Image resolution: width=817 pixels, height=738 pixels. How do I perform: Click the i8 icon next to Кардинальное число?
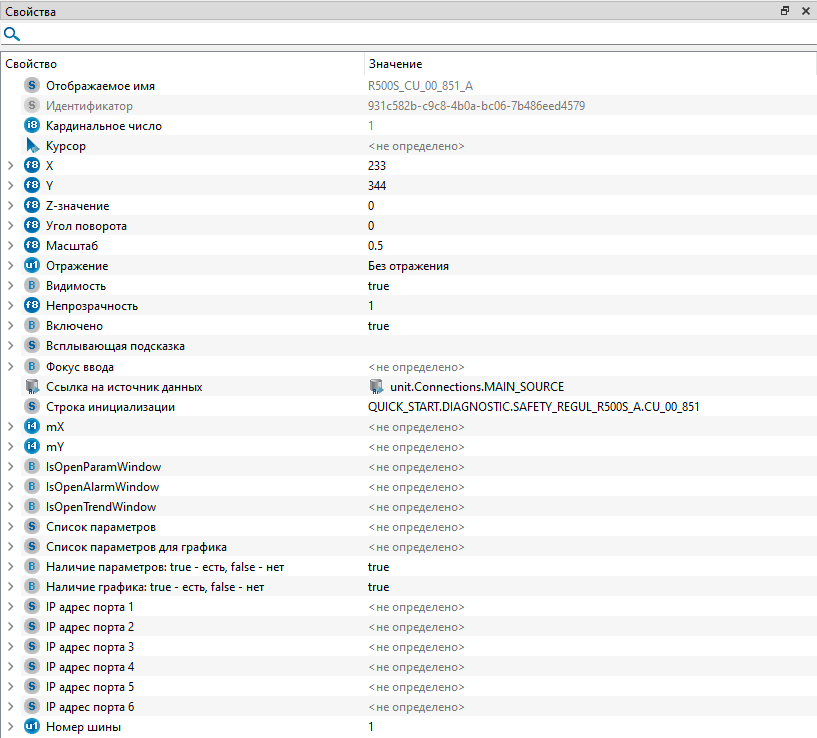[x=32, y=126]
